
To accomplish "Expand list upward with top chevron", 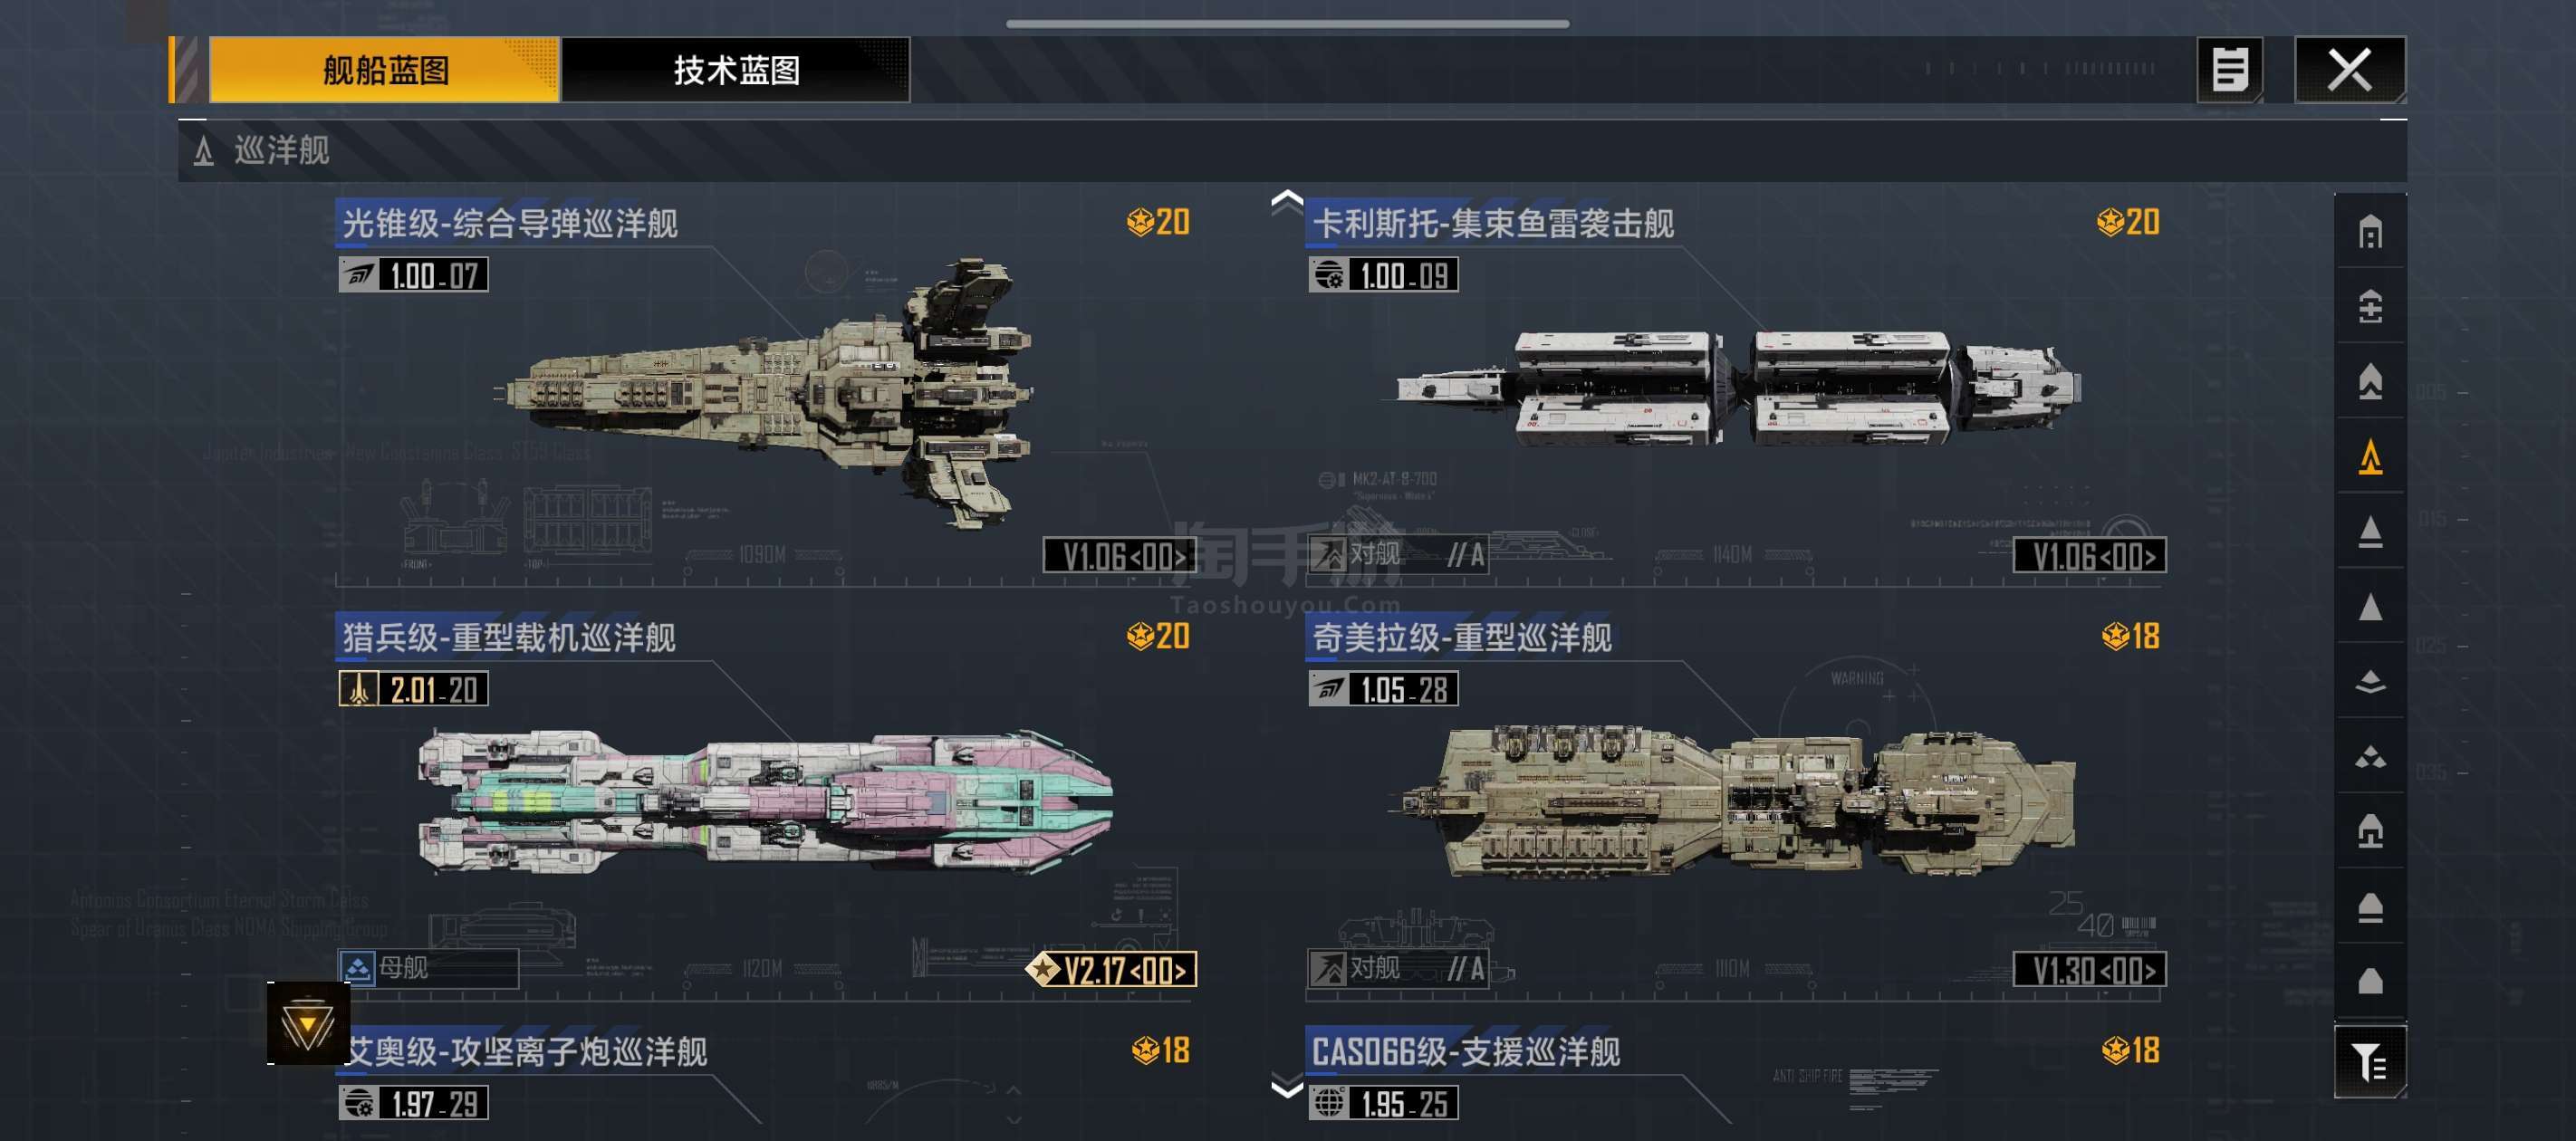I will point(1287,202).
